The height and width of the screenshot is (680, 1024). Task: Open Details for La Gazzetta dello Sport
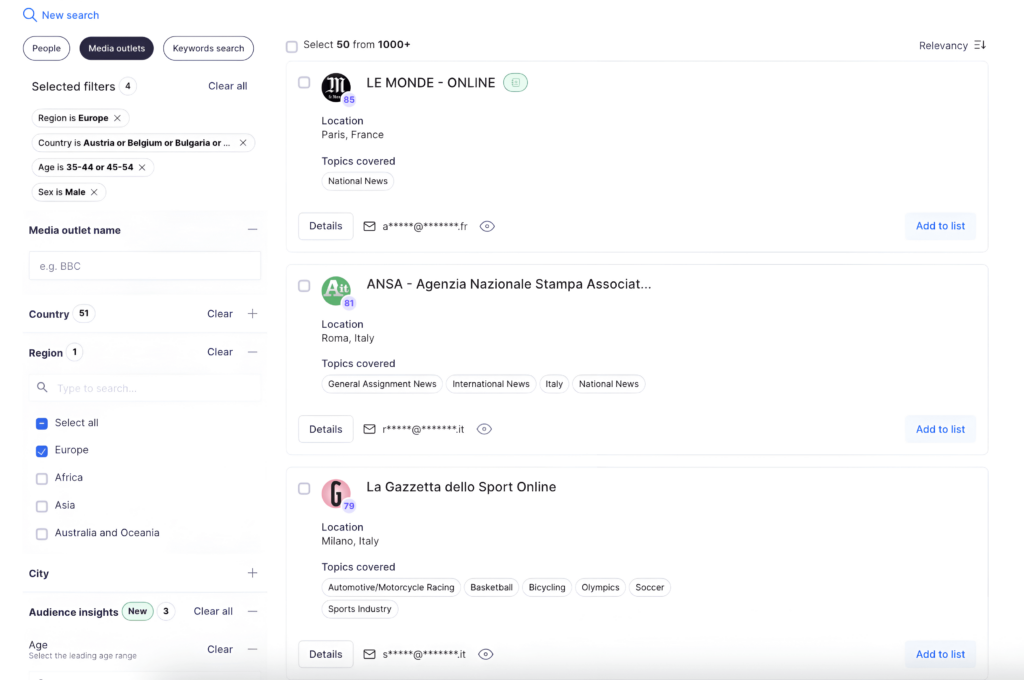pyautogui.click(x=326, y=654)
